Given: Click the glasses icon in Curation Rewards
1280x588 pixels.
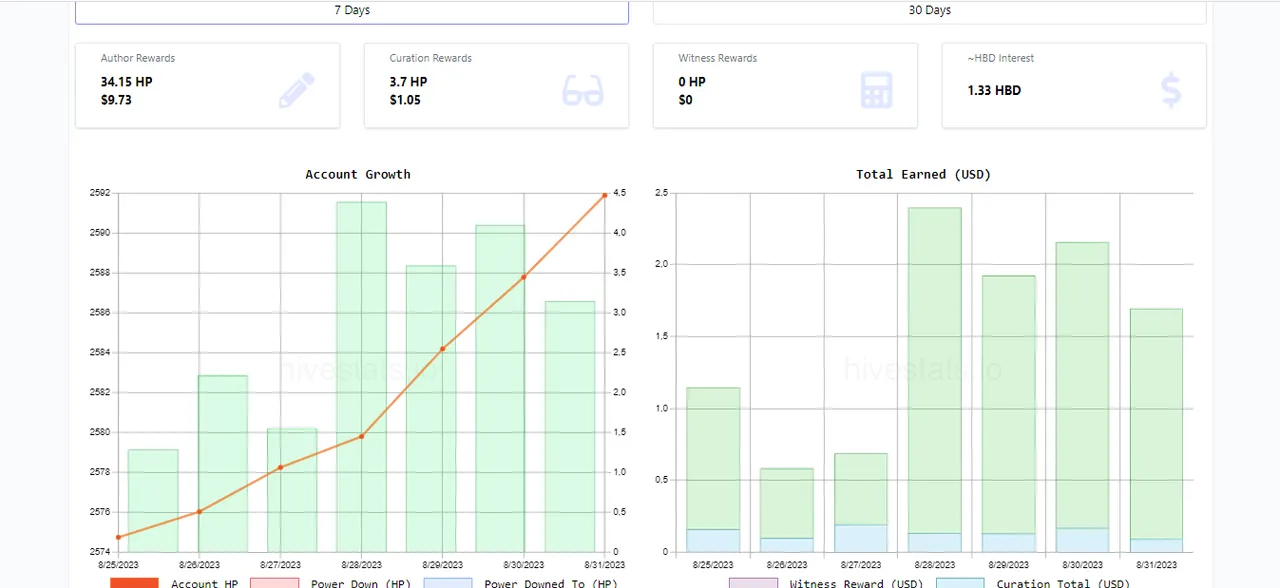Looking at the screenshot, I should pos(583,91).
